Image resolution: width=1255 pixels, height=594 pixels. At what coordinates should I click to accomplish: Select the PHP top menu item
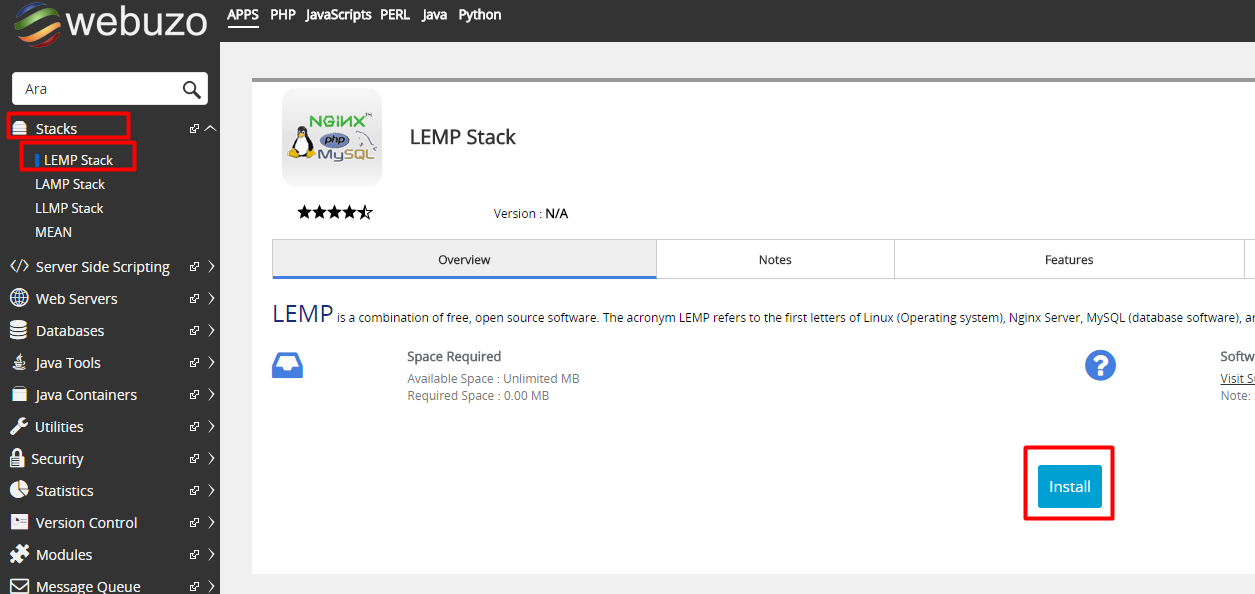click(x=283, y=15)
